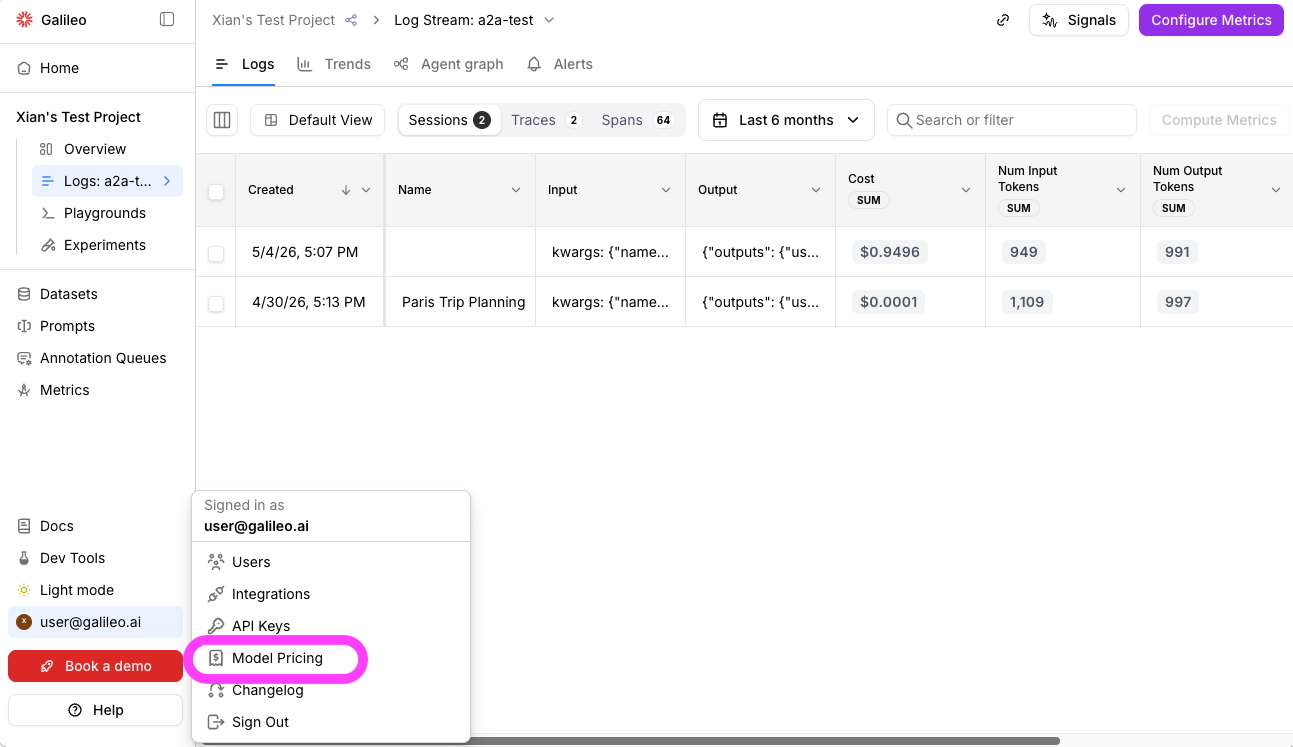Image resolution: width=1293 pixels, height=747 pixels.
Task: Open the Name column menu chevron
Action: [516, 190]
